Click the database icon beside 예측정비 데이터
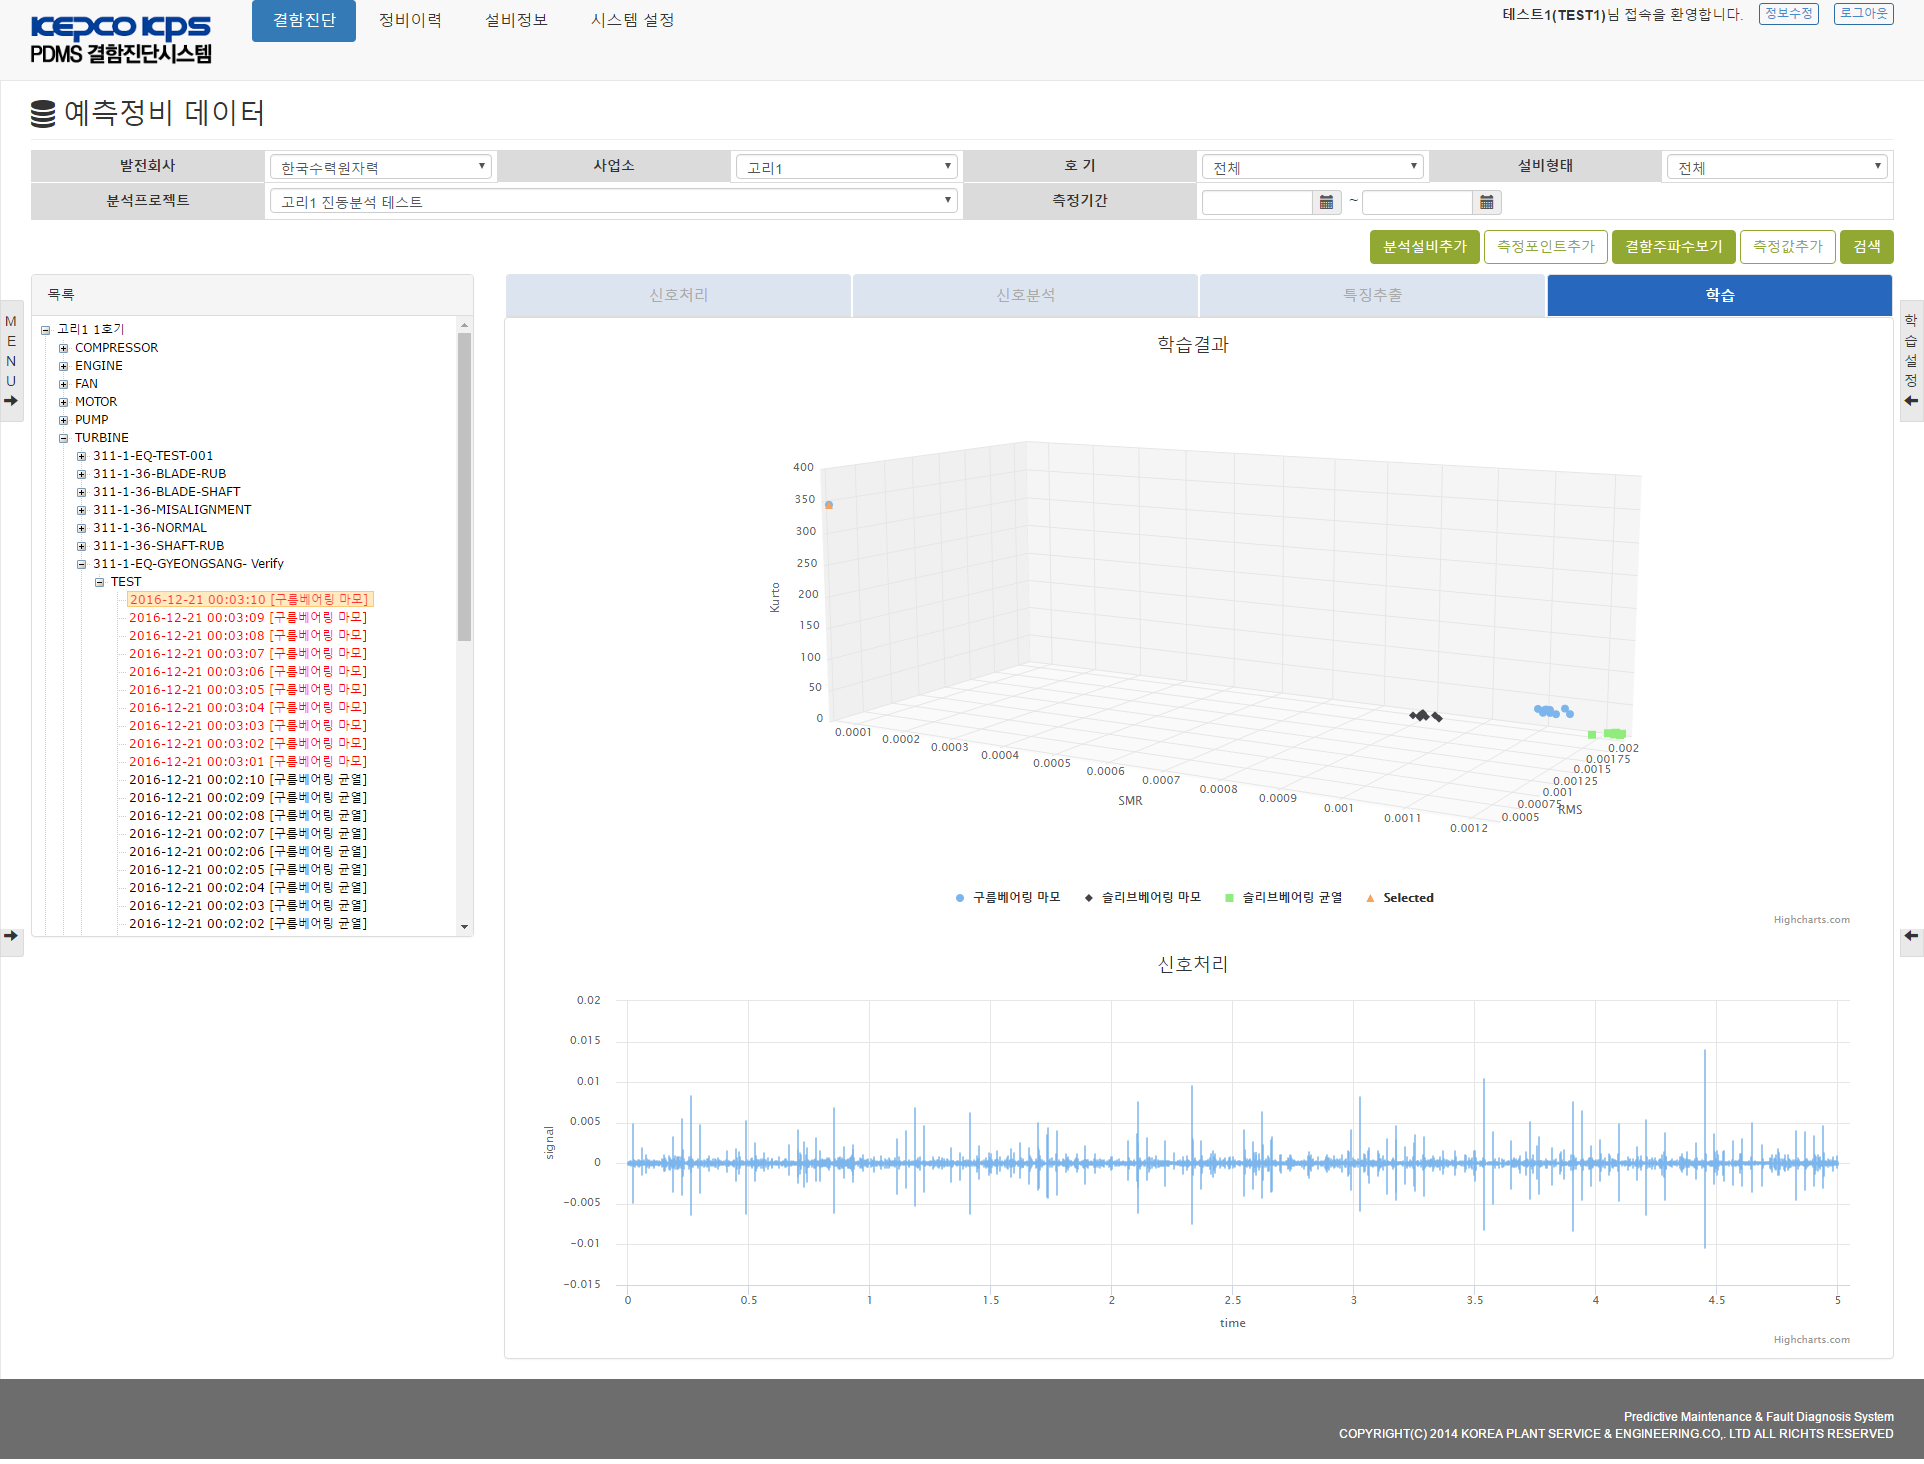The width and height of the screenshot is (1924, 1464). [43, 114]
